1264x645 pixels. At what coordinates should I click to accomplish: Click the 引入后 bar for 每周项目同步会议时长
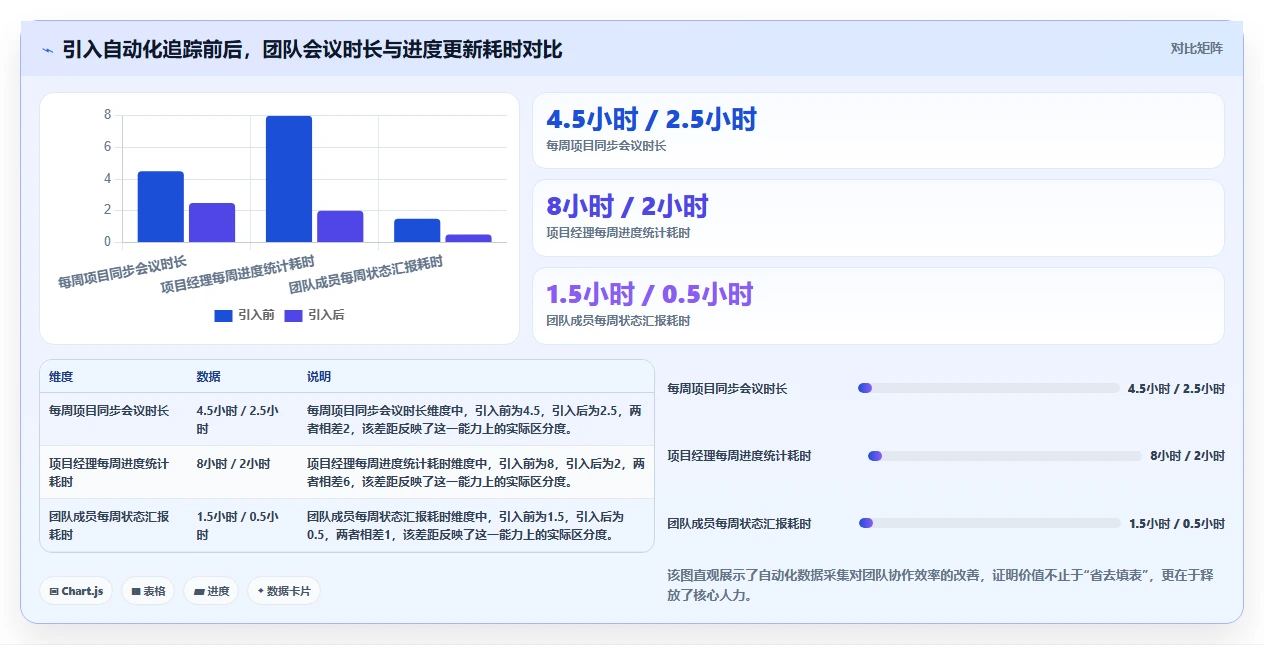point(212,223)
